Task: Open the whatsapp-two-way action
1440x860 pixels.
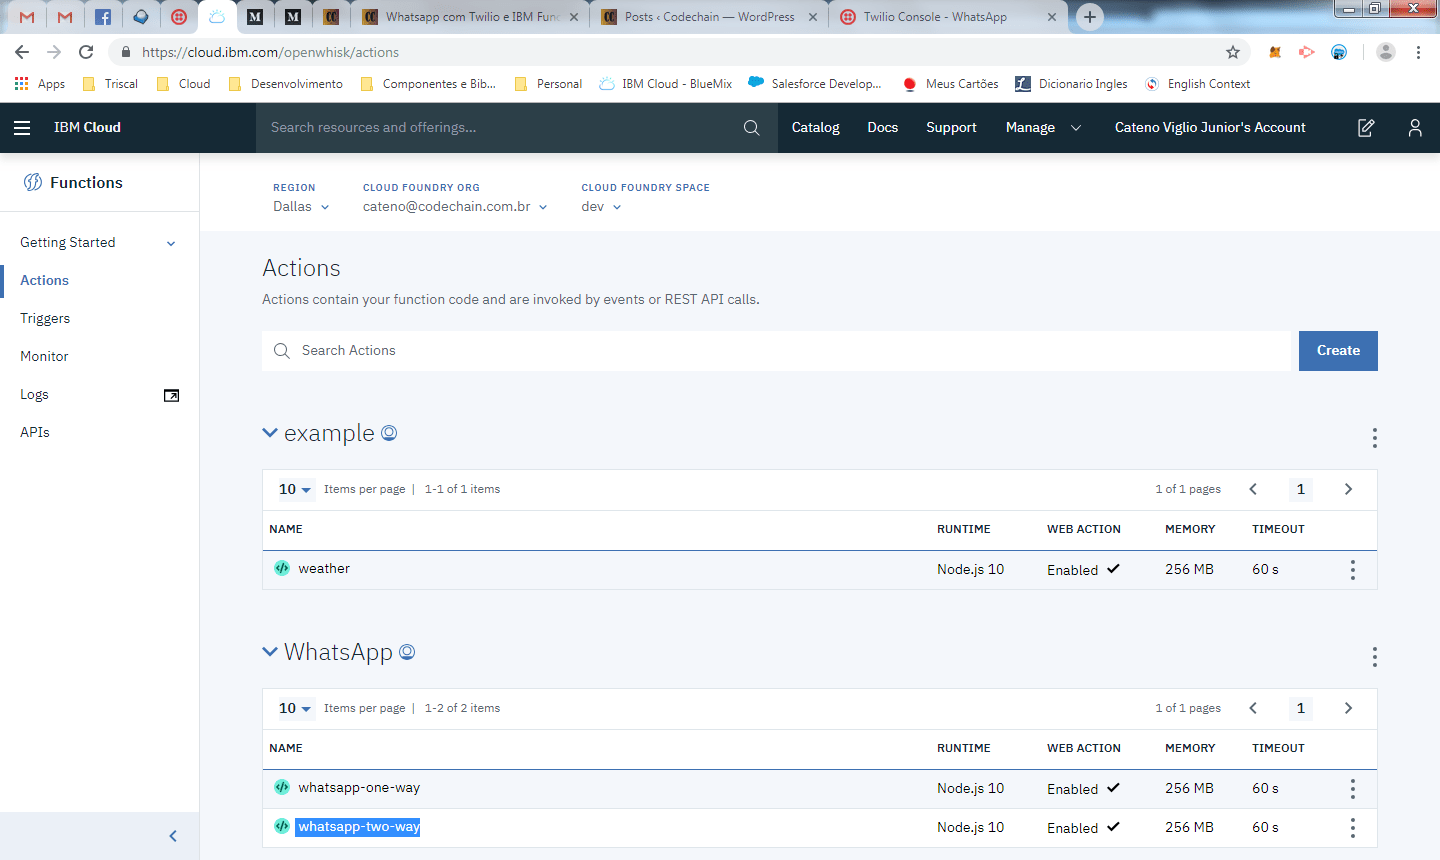Action: (x=359, y=827)
